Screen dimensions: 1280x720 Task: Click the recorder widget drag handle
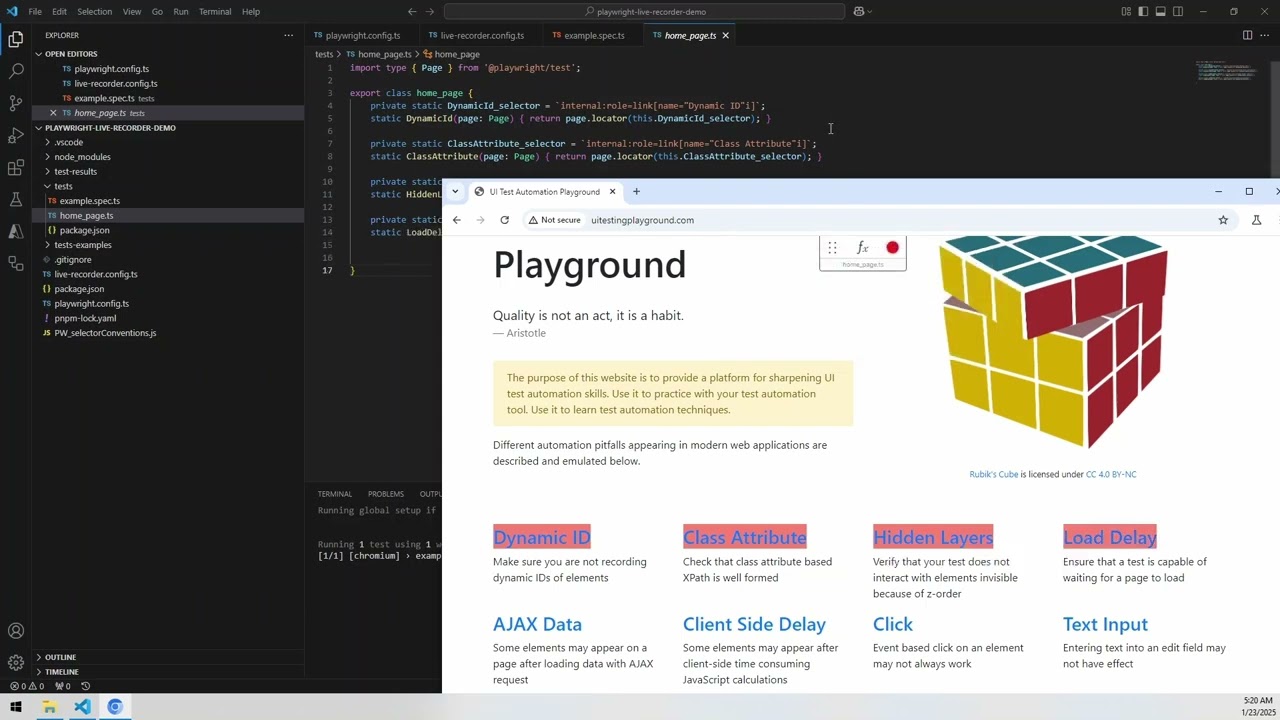click(x=832, y=248)
